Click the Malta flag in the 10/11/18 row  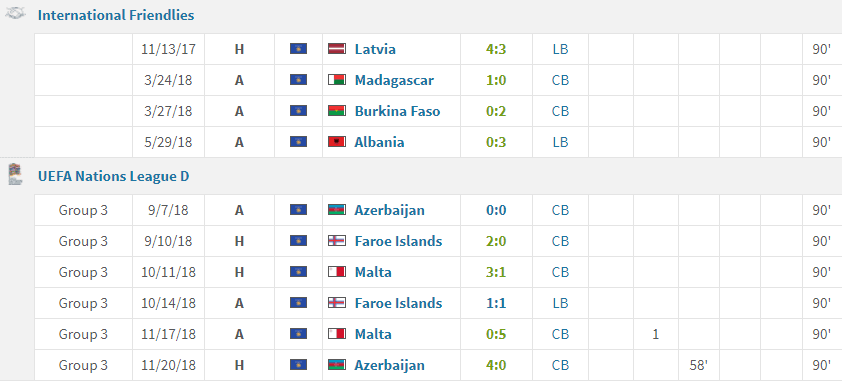tap(337, 272)
